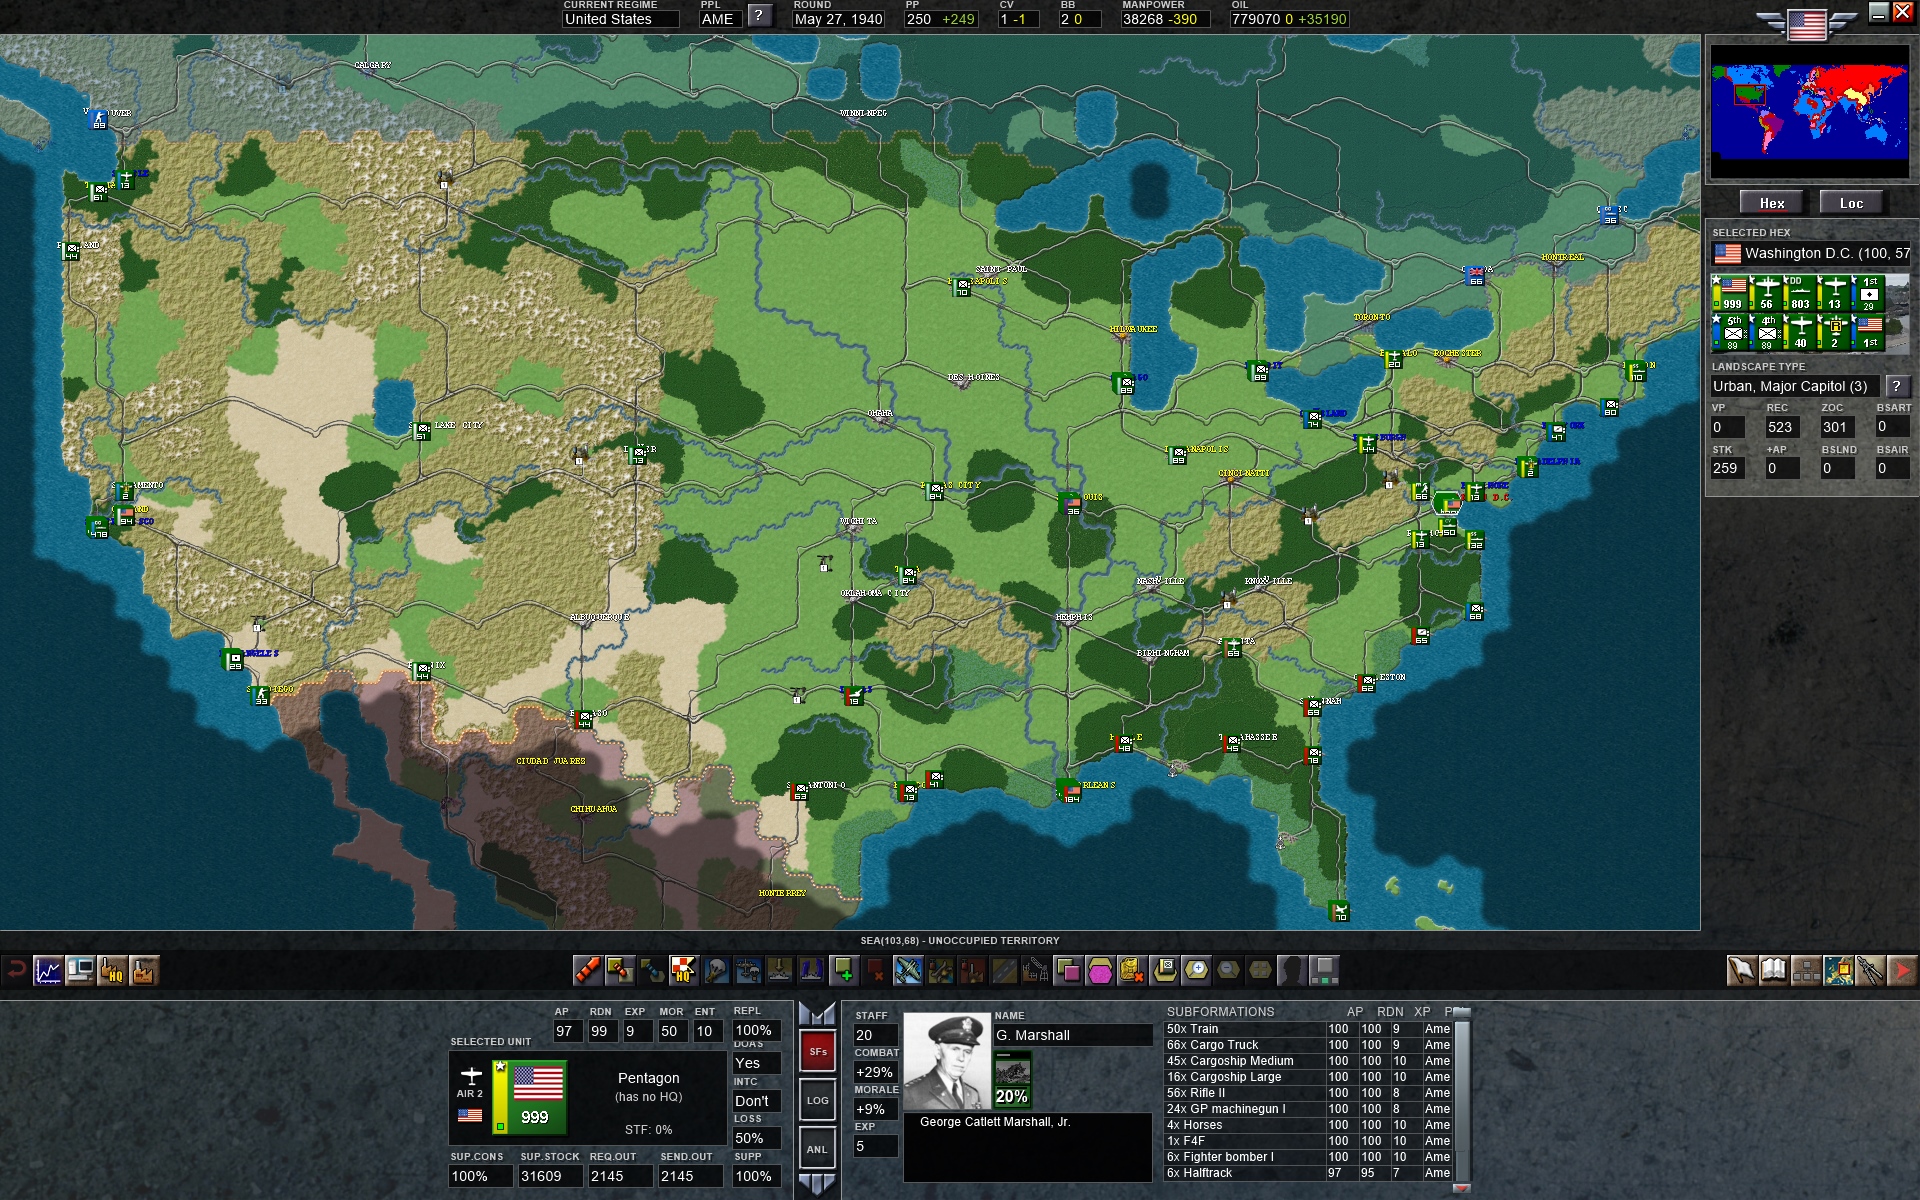Viewport: 1920px width, 1200px height.
Task: Open the statistics graph icon
Action: (x=48, y=970)
